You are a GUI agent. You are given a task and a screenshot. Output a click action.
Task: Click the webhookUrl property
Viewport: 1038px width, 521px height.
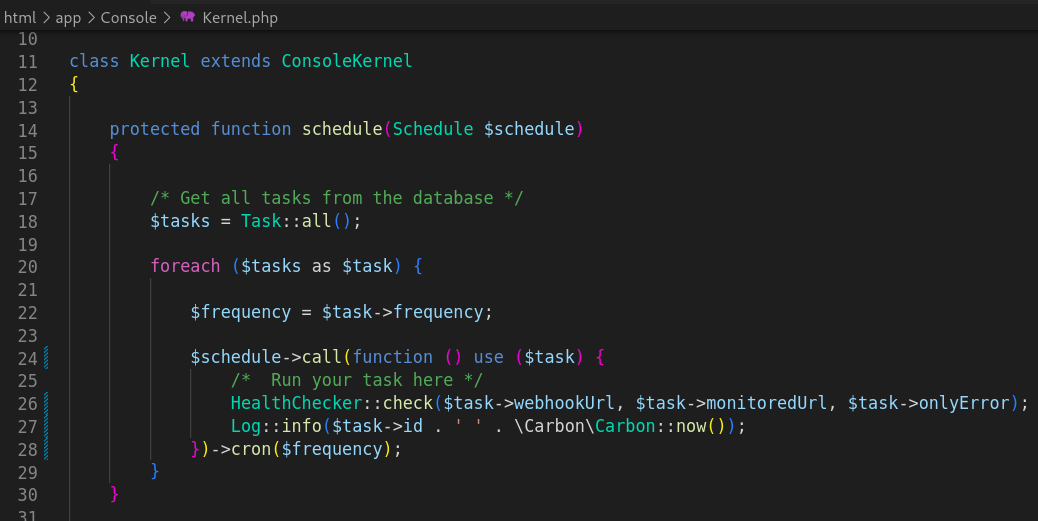pos(559,403)
